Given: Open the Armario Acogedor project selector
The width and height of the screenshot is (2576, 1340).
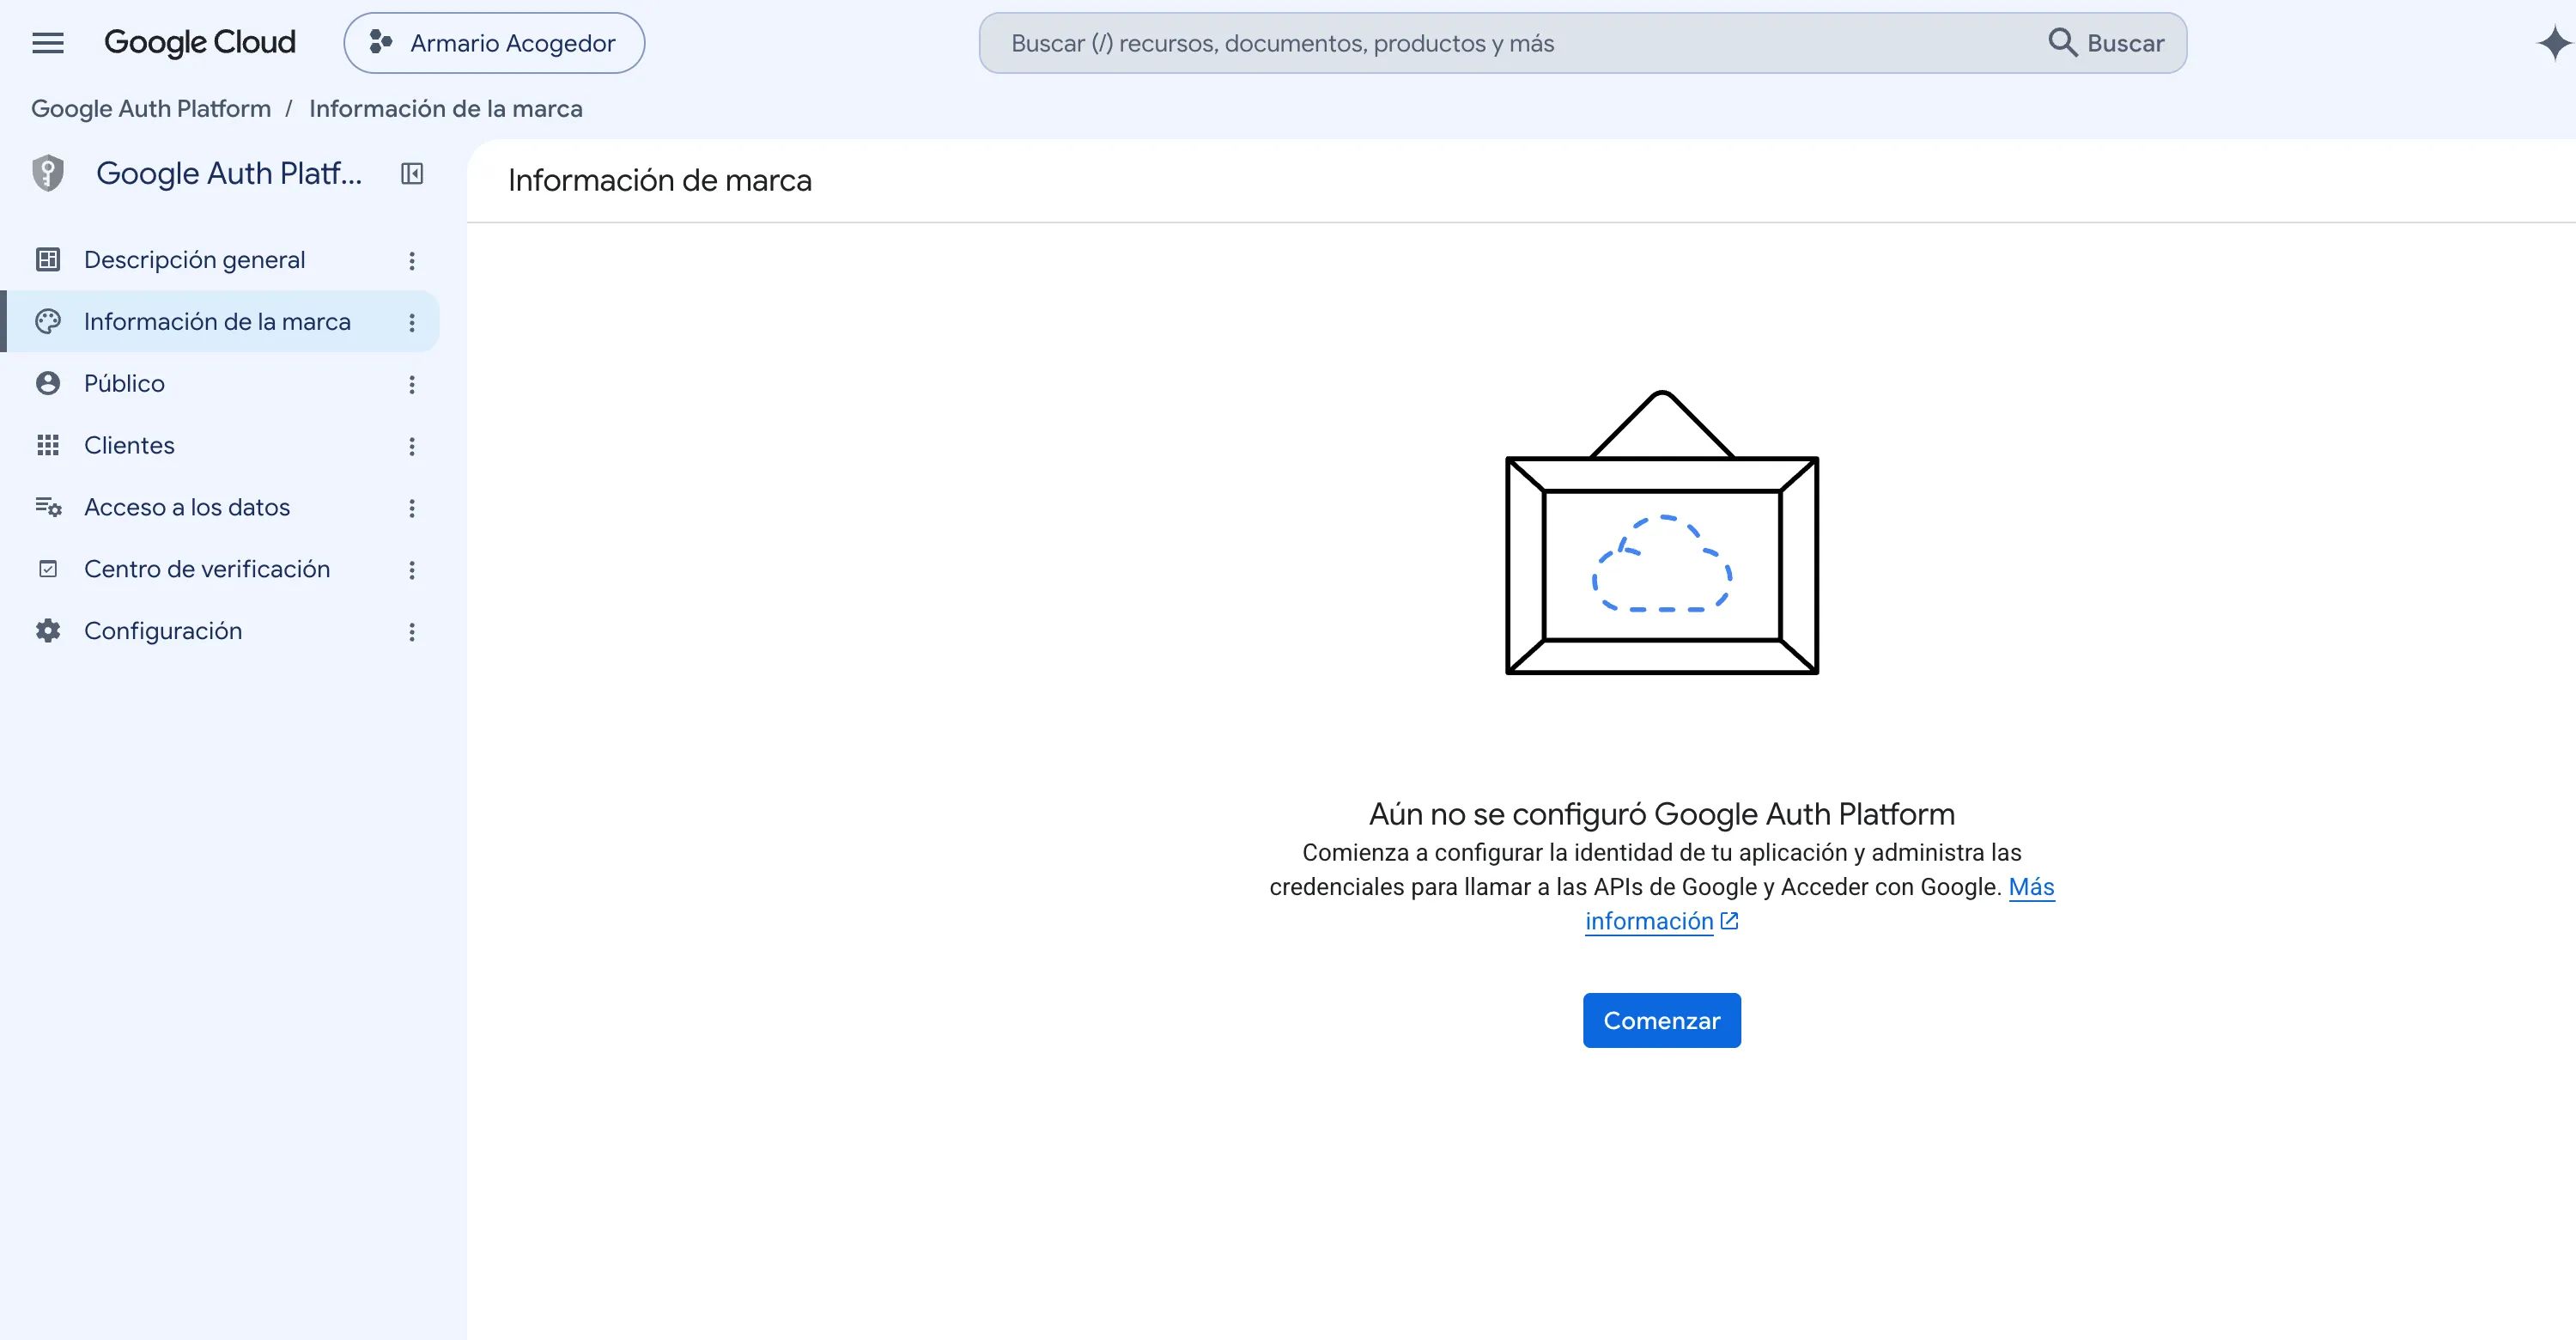Looking at the screenshot, I should tap(494, 43).
